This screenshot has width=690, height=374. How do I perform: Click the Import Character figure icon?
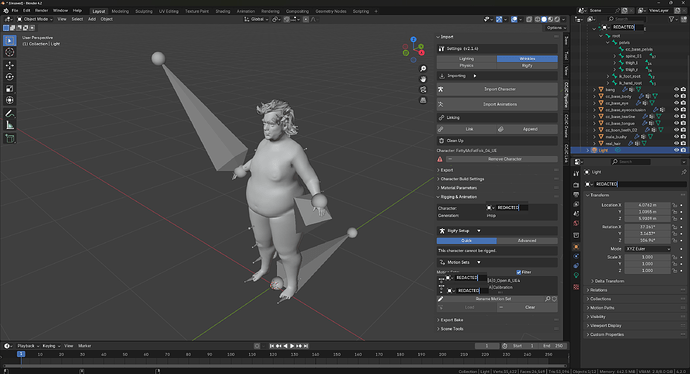pos(440,89)
